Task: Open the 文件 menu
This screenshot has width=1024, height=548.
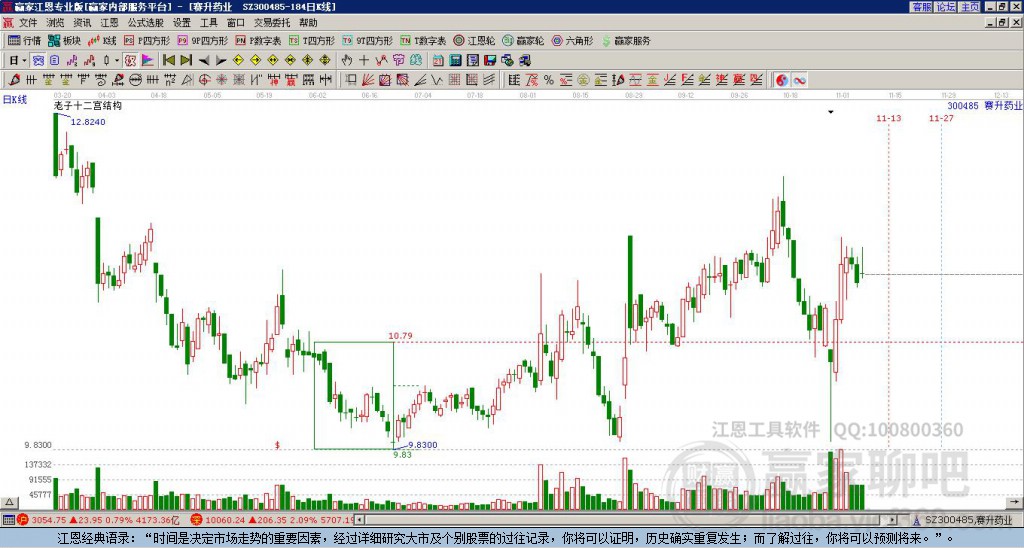Action: (x=28, y=23)
